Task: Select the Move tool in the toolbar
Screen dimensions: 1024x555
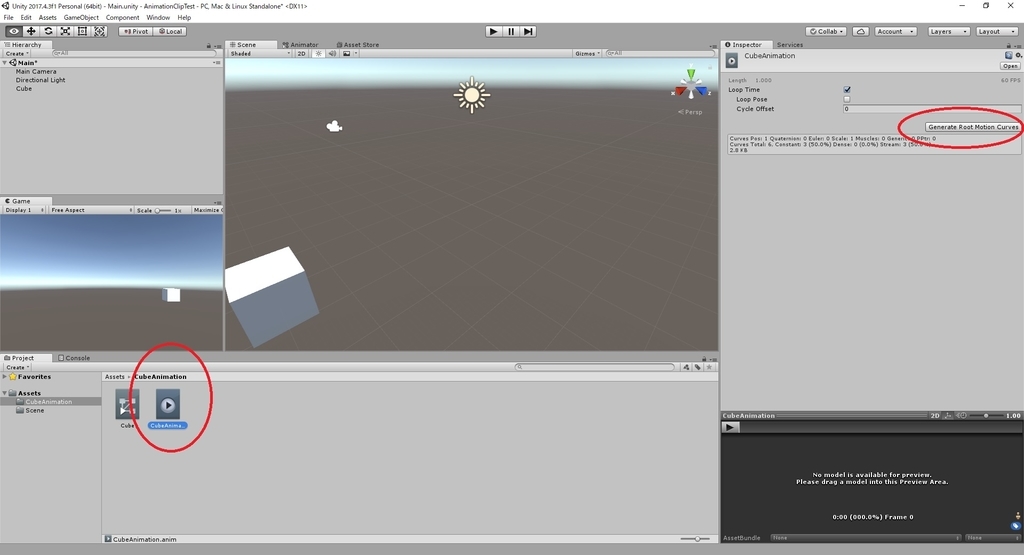Action: 31,31
